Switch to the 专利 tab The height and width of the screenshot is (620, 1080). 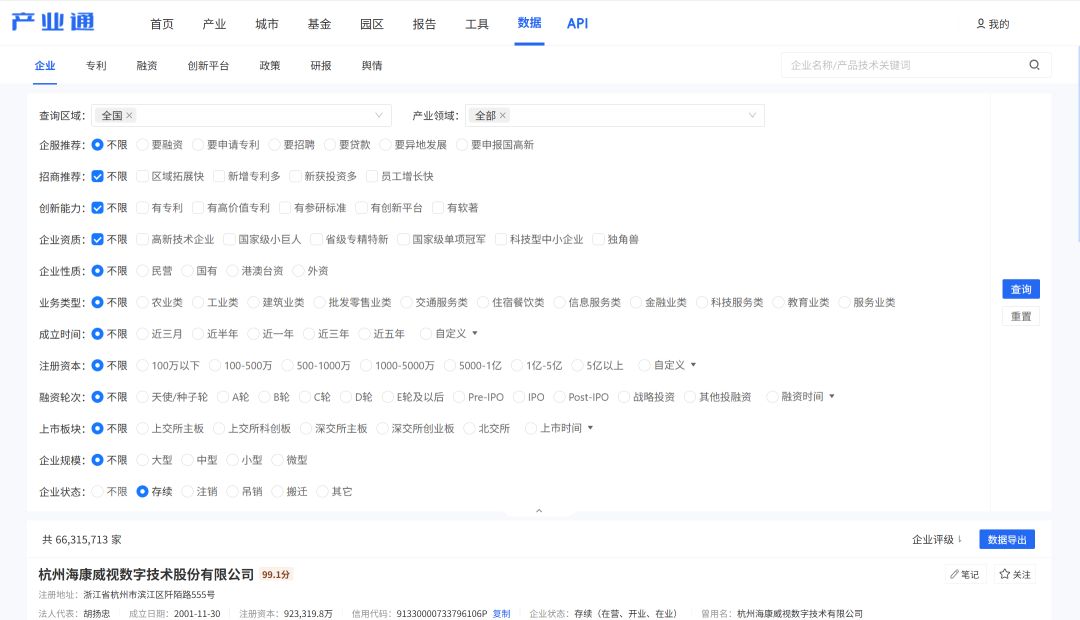point(96,66)
